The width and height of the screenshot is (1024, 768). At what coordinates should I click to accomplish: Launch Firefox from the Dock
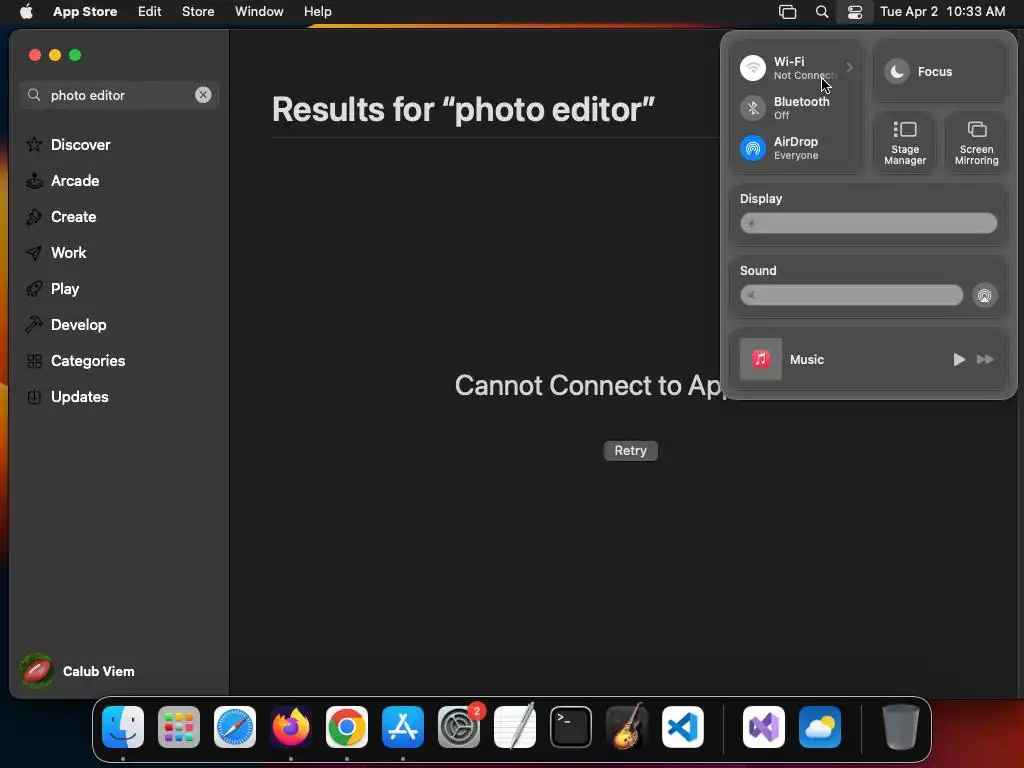(291, 727)
